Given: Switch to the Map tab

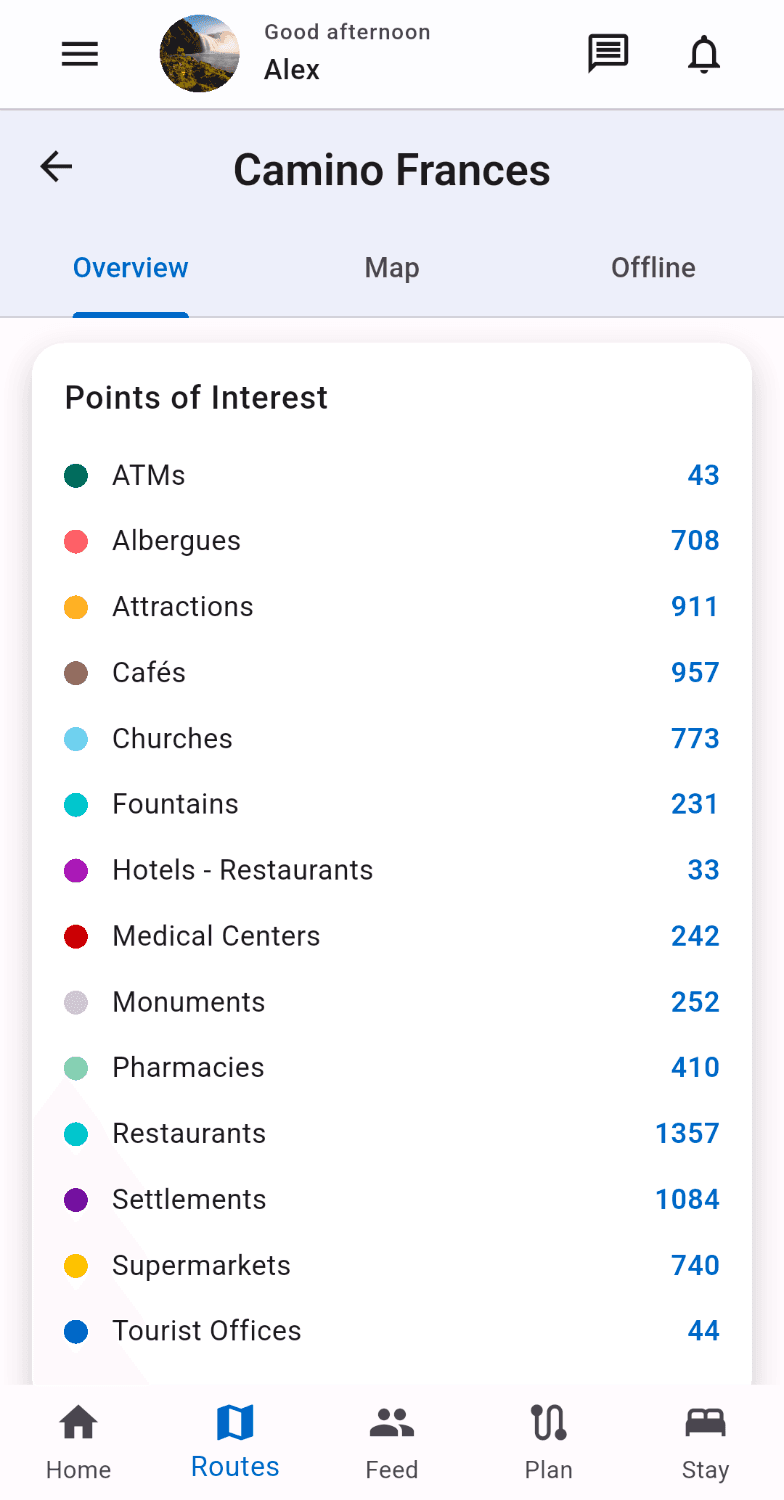Looking at the screenshot, I should point(392,268).
